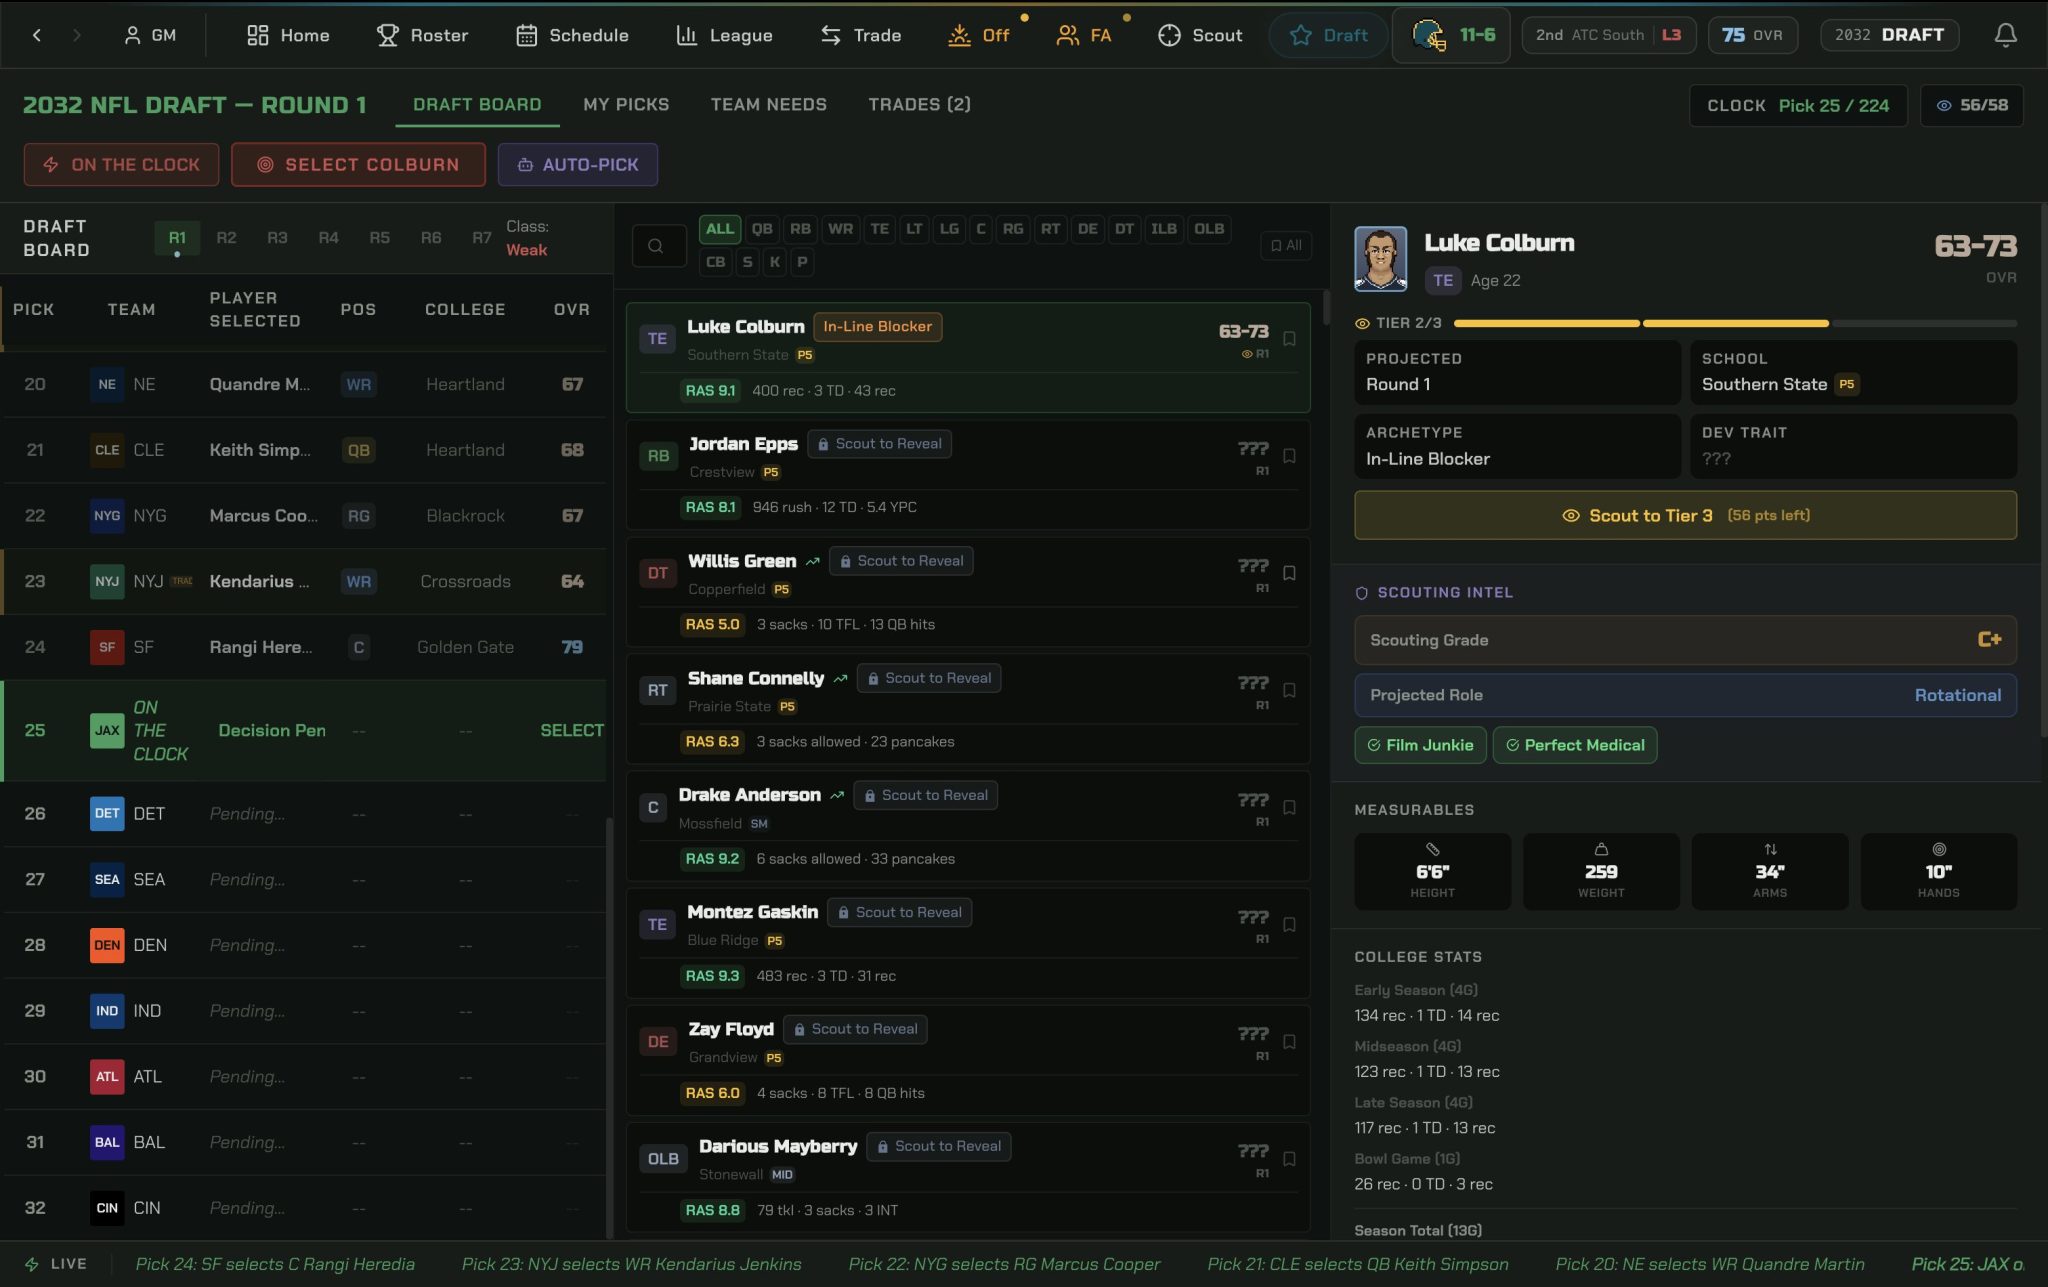The image size is (2048, 1287).
Task: Switch to the Team Needs tab
Action: pyautogui.click(x=768, y=105)
